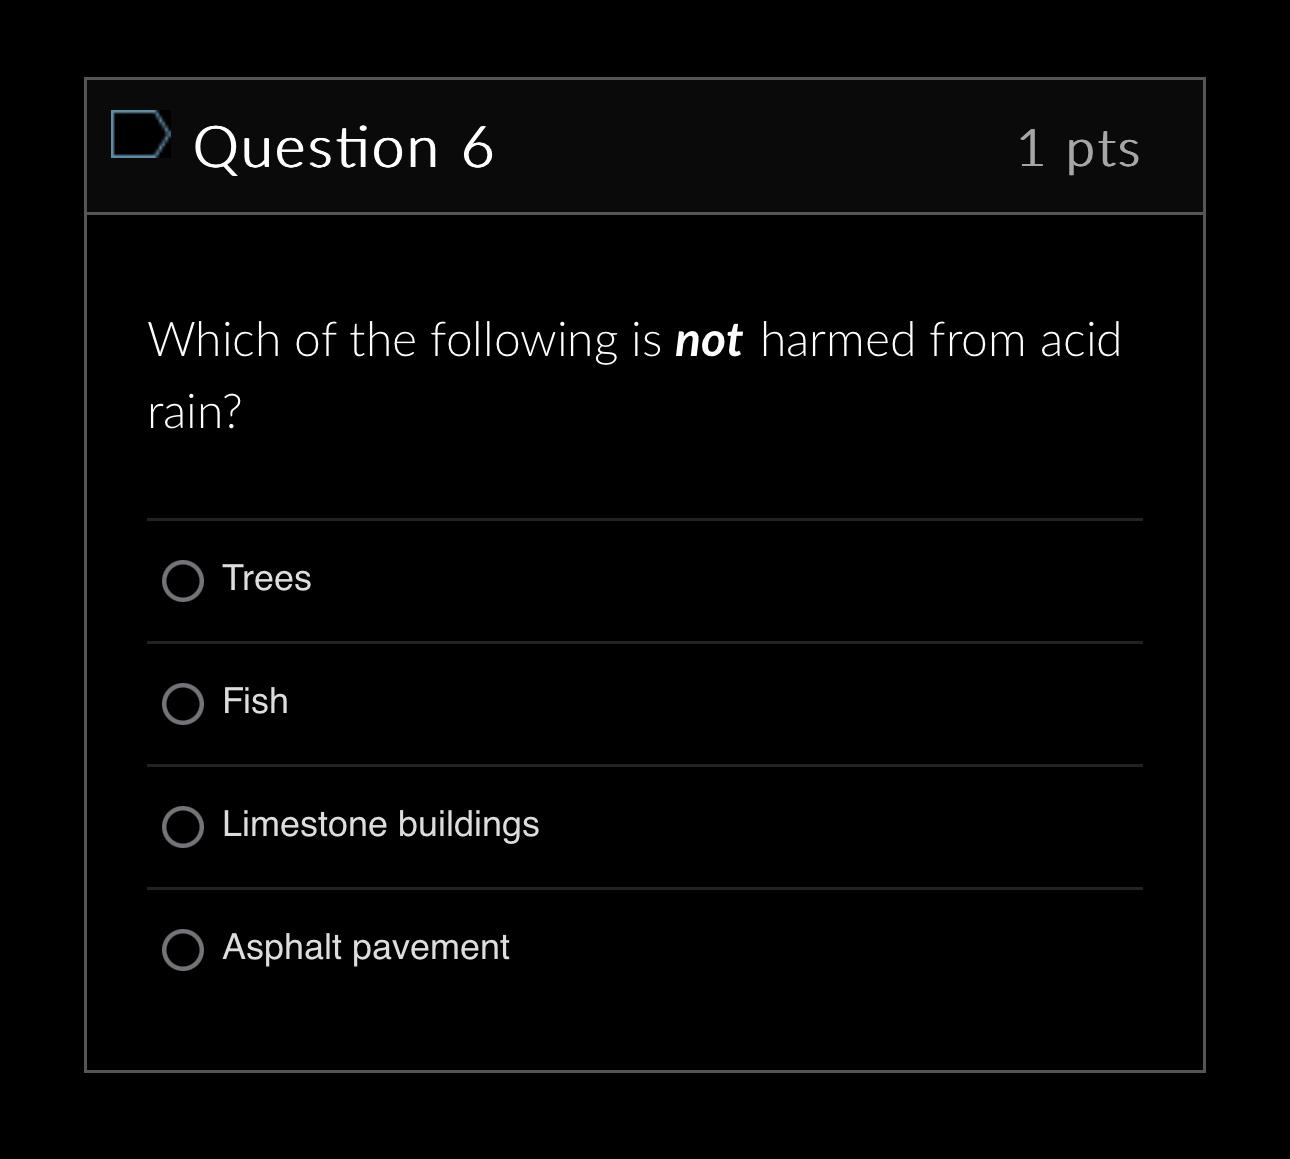This screenshot has height=1159, width=1290.
Task: Click the 1 pts label
Action: point(1079,147)
